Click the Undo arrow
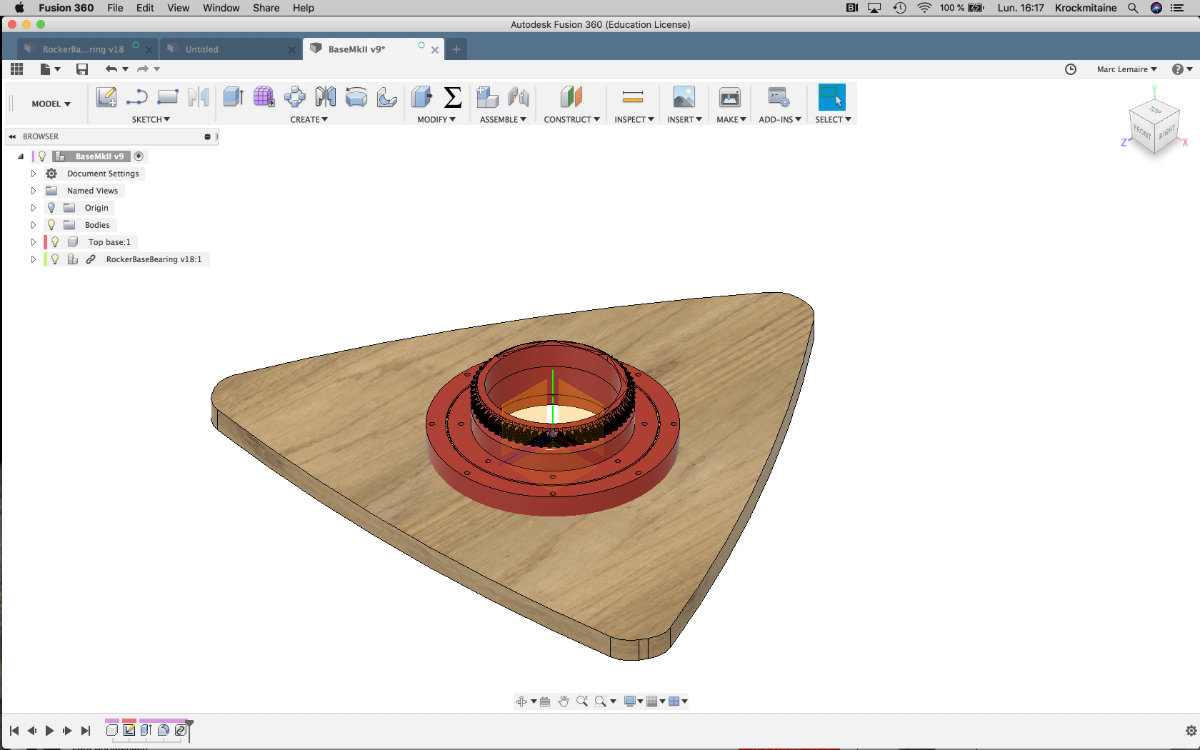Image resolution: width=1200 pixels, height=750 pixels. coord(110,69)
